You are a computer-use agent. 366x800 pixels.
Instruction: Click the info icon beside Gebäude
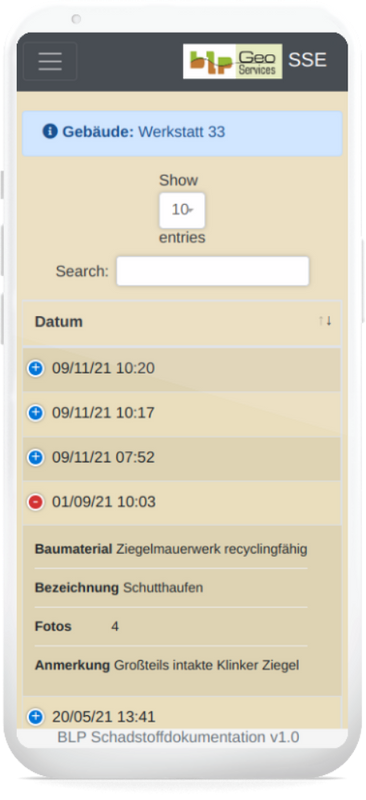(50, 132)
